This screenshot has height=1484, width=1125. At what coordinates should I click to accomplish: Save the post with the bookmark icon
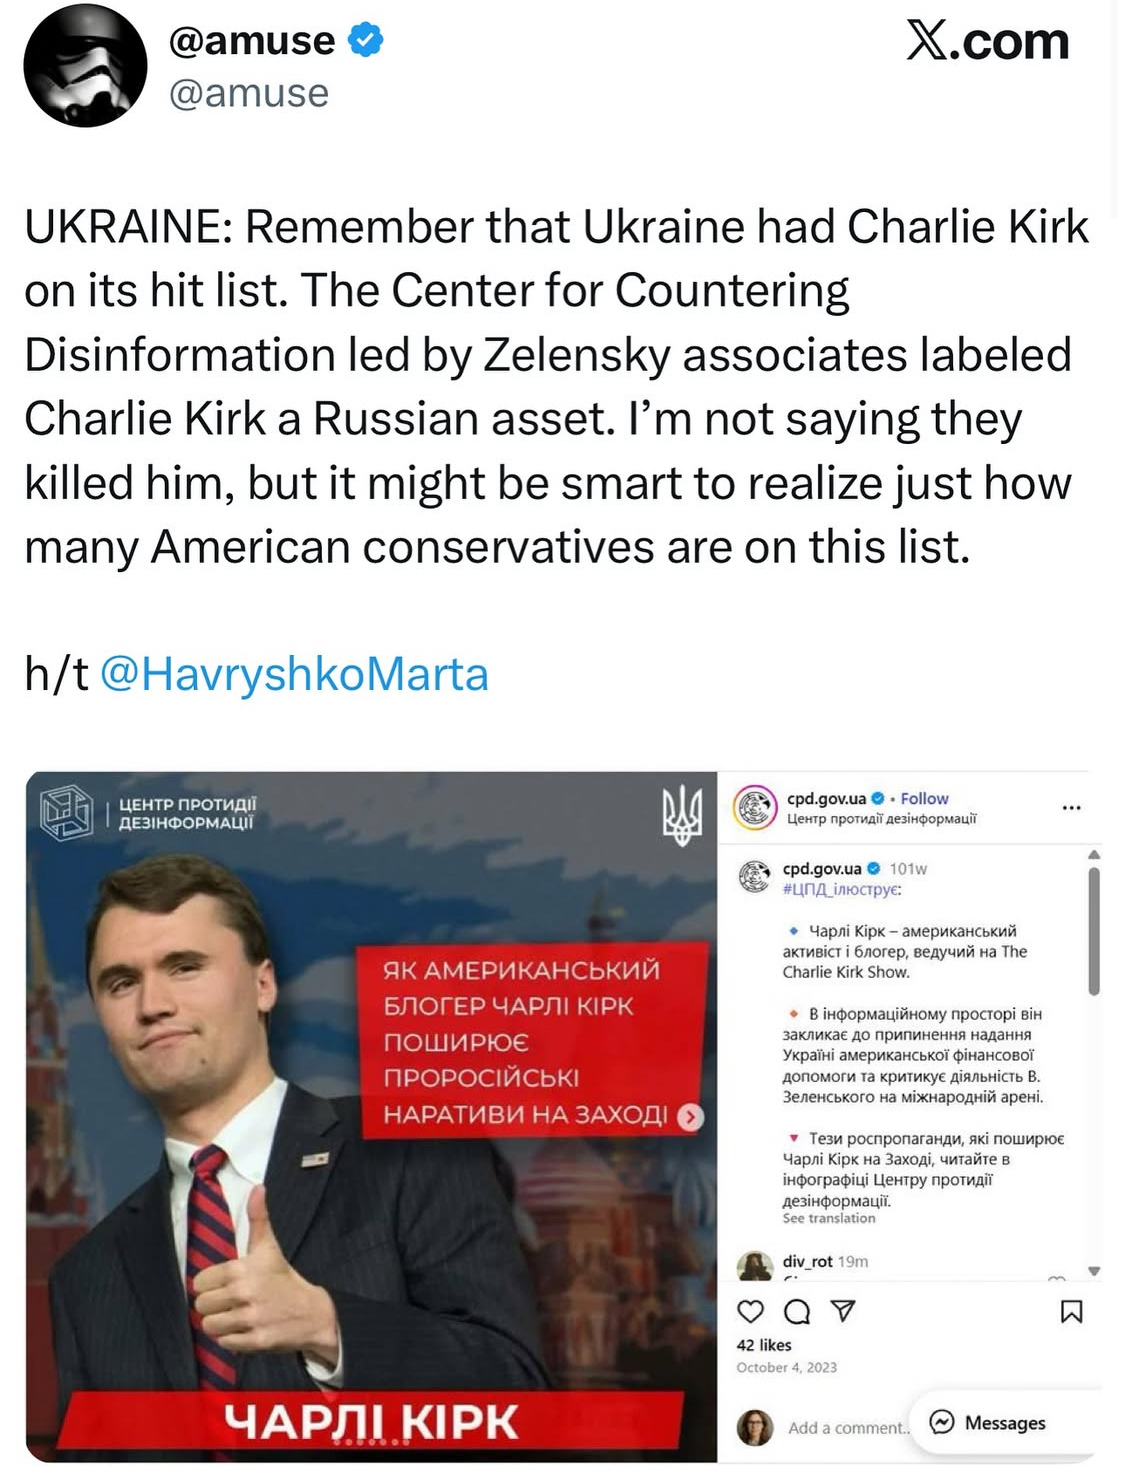coord(1071,1312)
